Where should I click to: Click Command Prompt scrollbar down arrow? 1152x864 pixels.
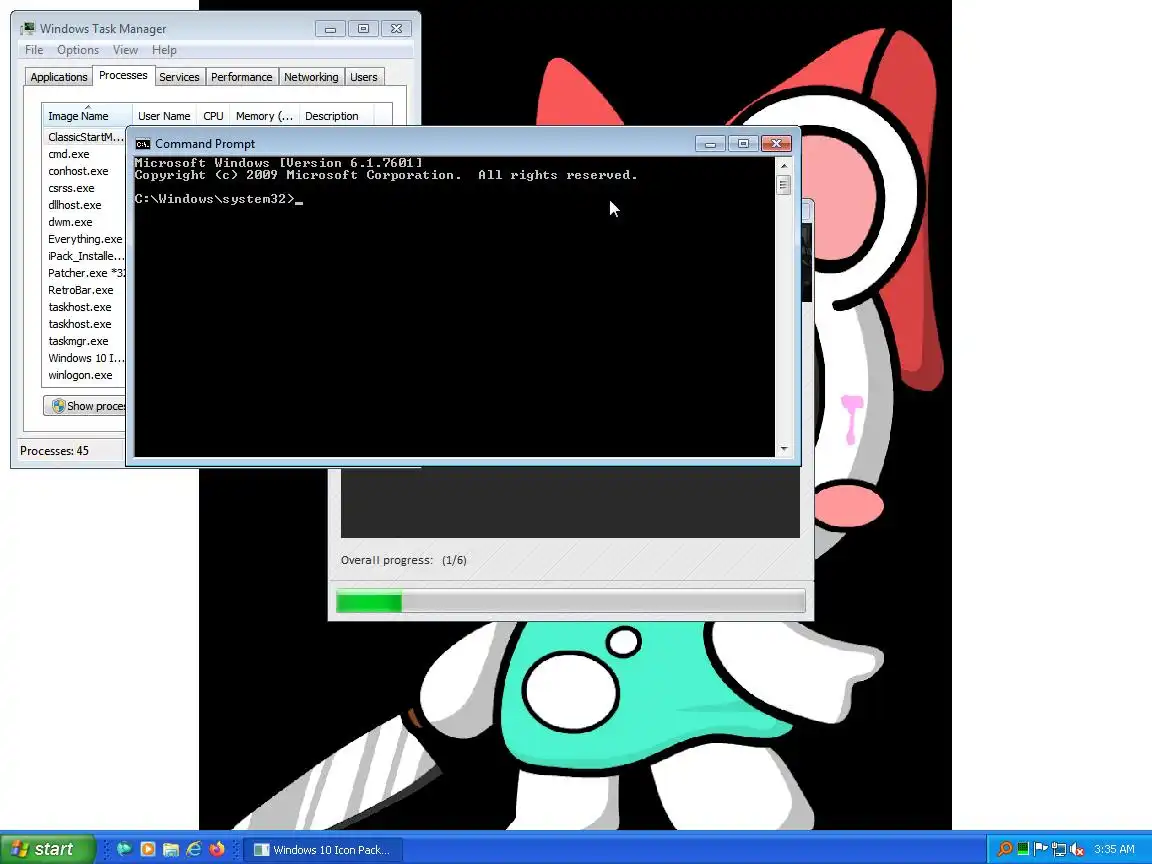pos(784,448)
